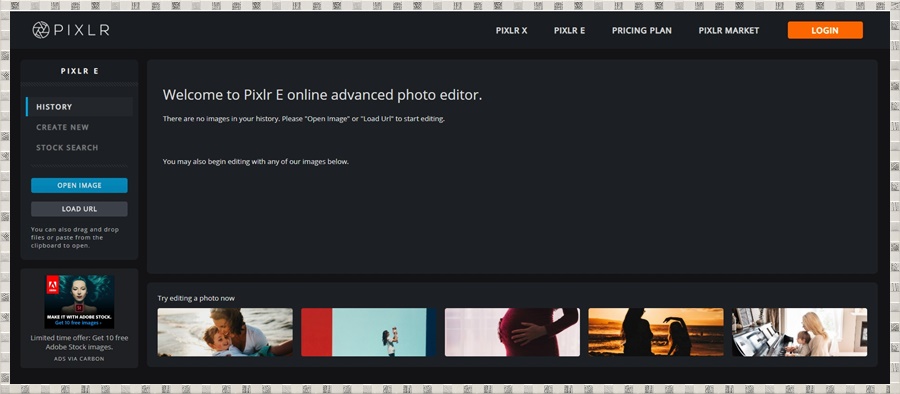Click the Pixlr logo icon

pos(41,30)
